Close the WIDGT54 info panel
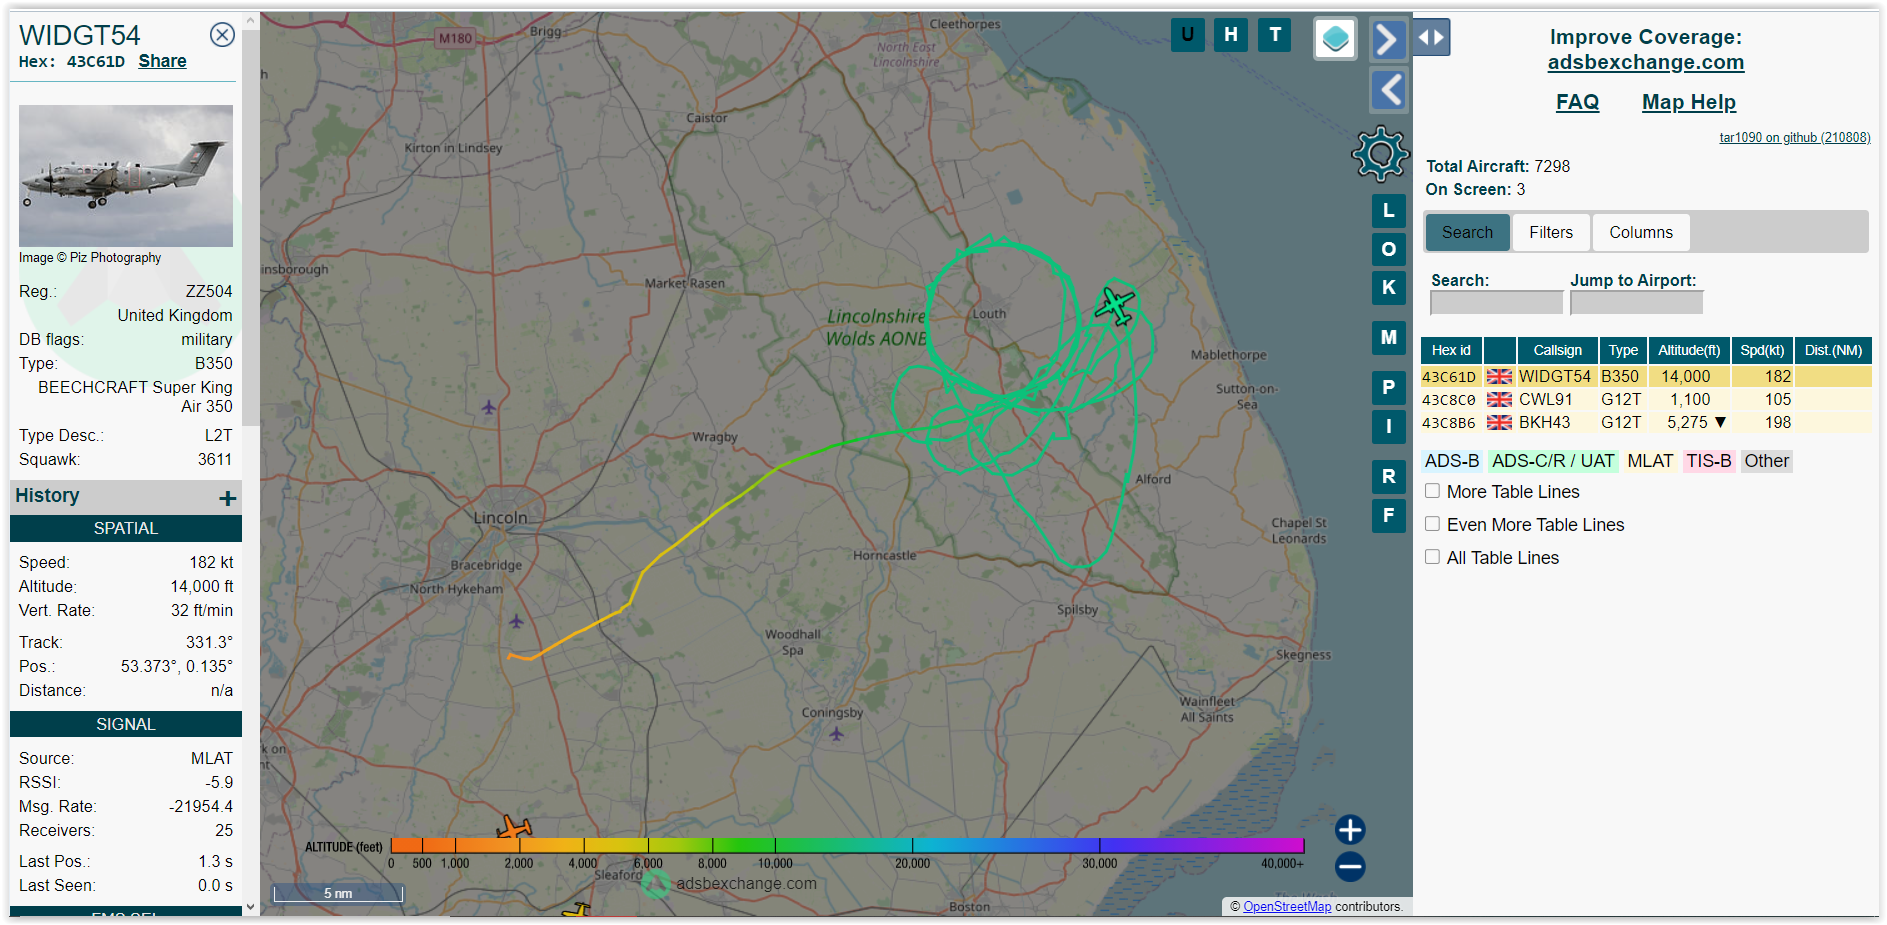The image size is (1887, 925). (x=222, y=35)
